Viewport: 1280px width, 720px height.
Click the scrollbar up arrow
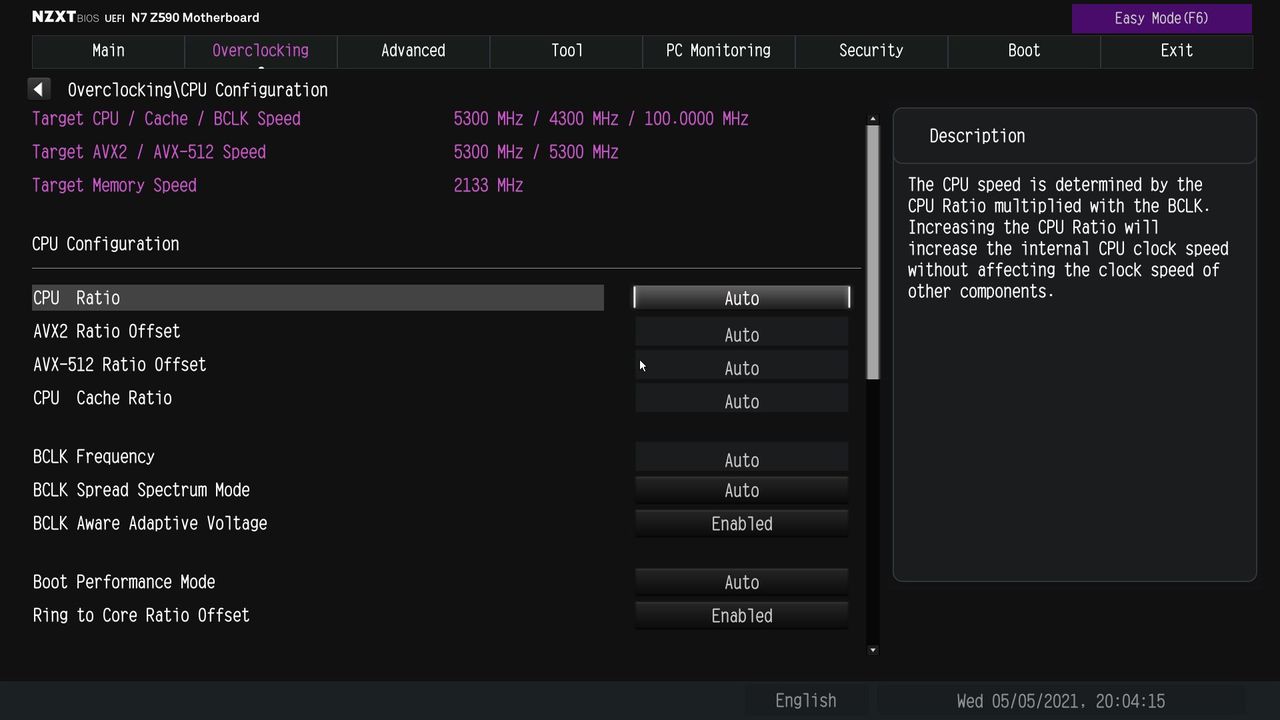[x=873, y=119]
